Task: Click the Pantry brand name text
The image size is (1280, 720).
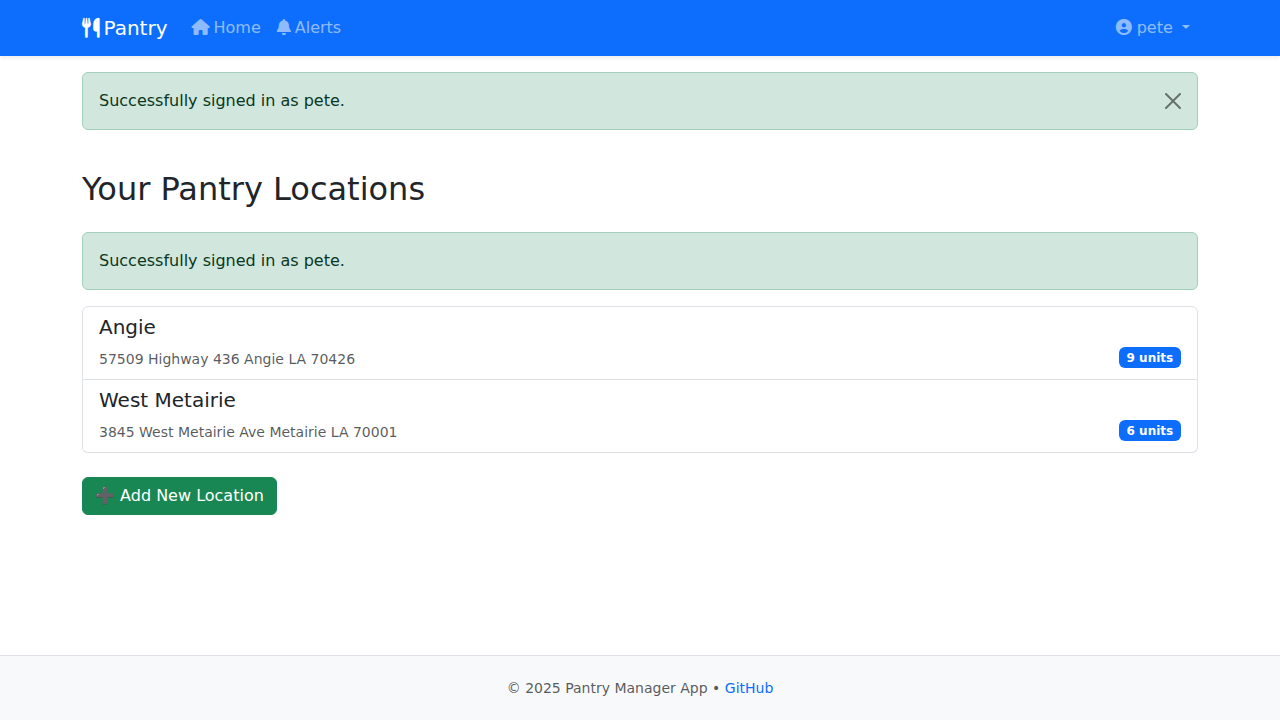Action: tap(135, 28)
